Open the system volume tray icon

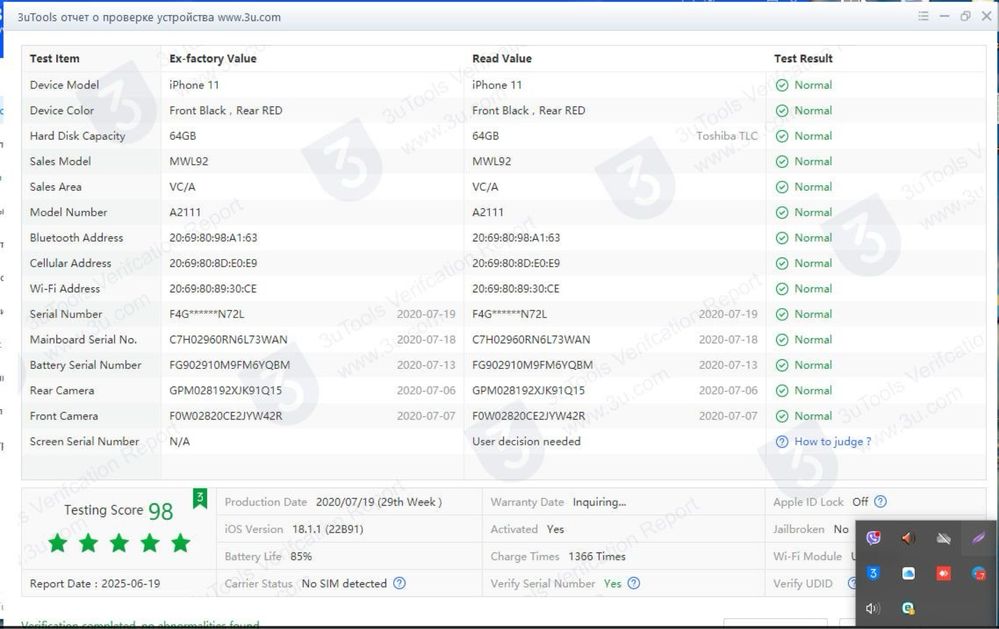tap(873, 609)
